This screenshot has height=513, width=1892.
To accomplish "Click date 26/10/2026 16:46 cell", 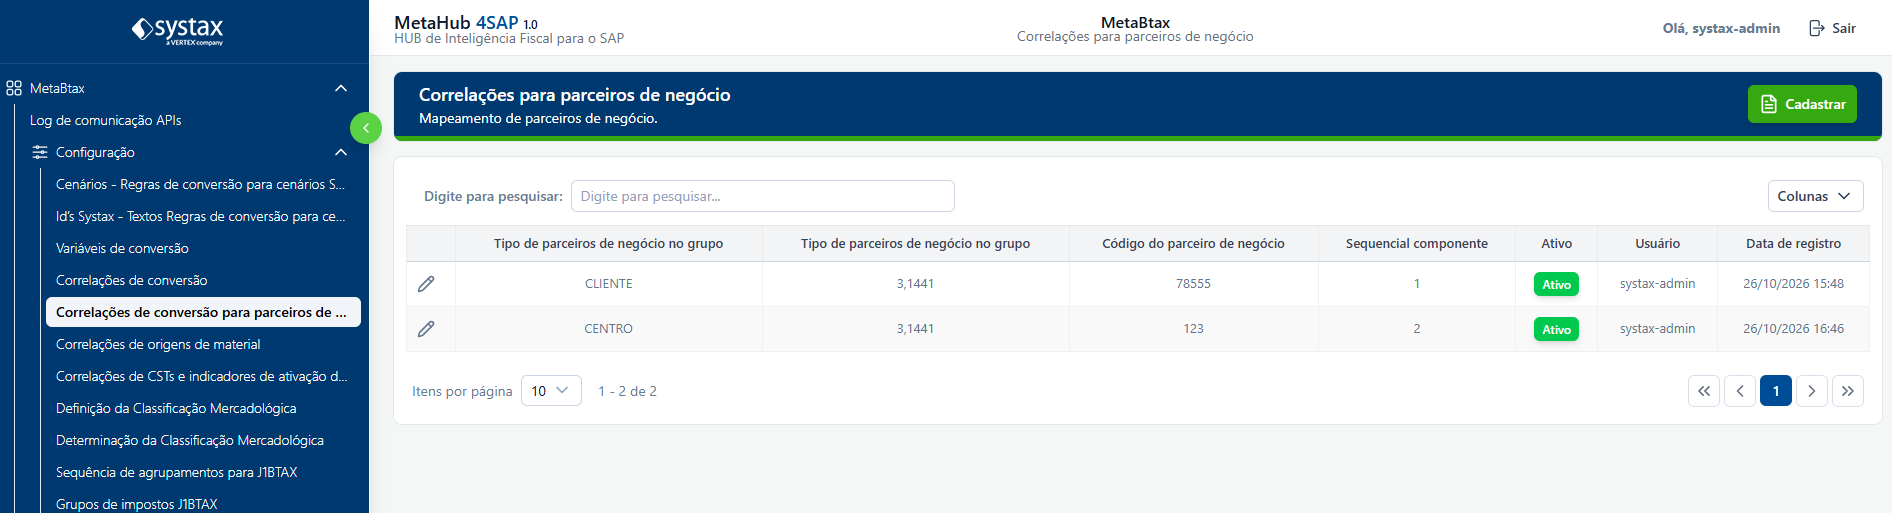I will tap(1793, 329).
